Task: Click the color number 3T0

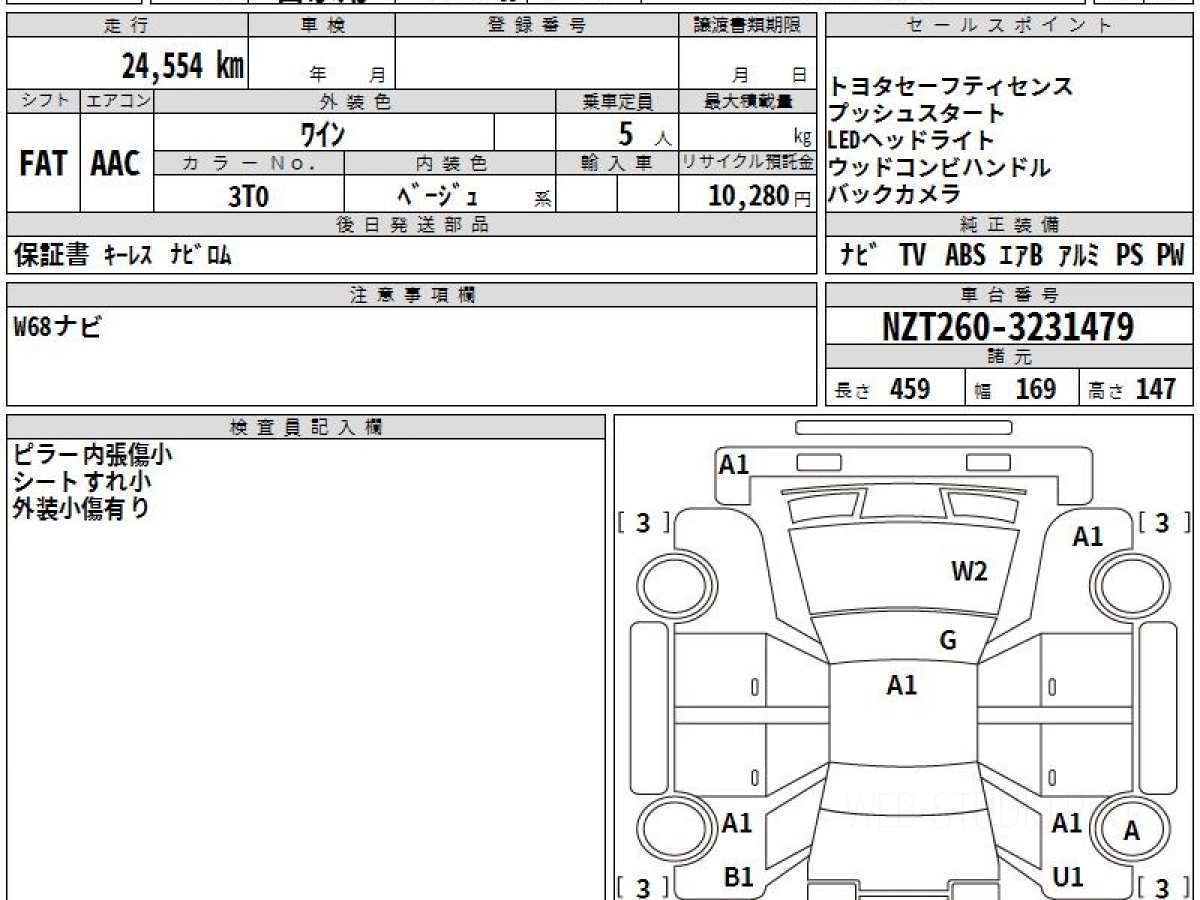Action: tap(248, 197)
